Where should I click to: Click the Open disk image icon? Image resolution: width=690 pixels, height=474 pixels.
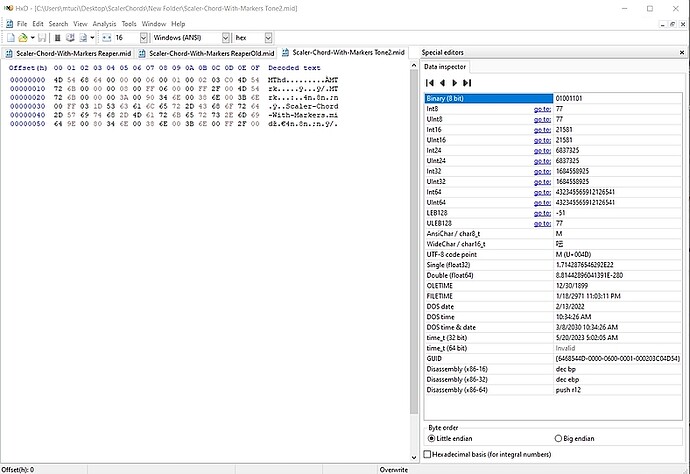83,38
